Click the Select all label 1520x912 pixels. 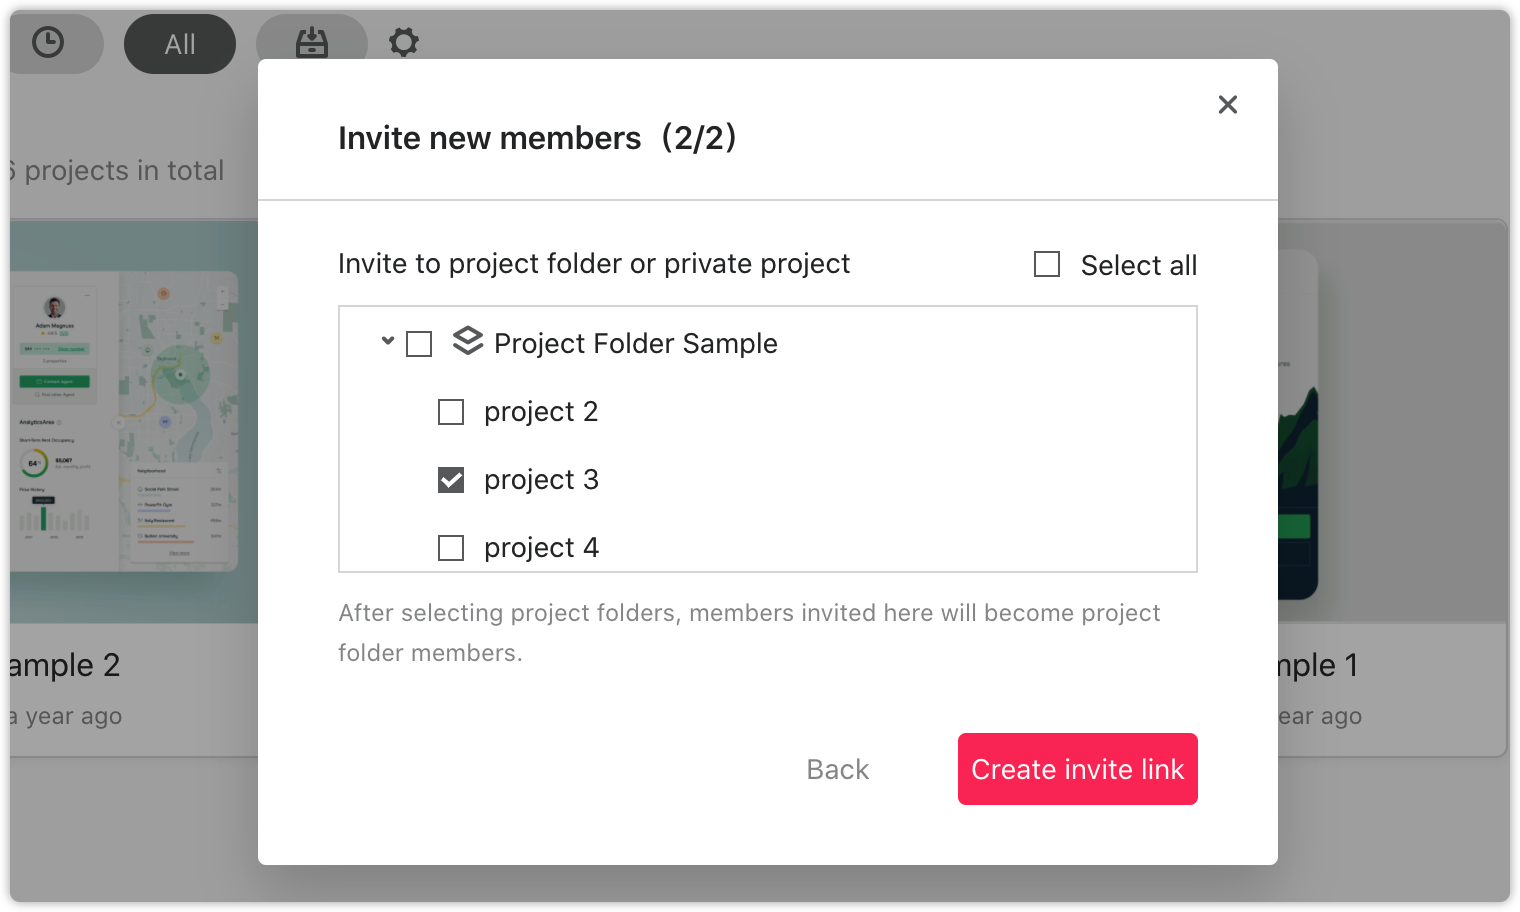[x=1139, y=265]
